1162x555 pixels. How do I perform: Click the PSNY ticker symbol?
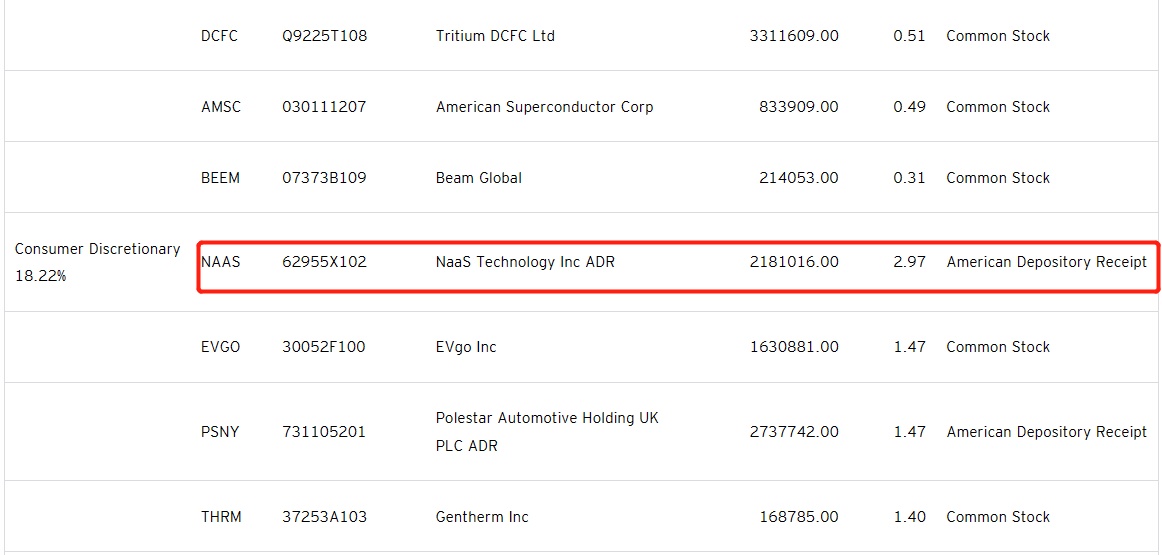point(220,432)
